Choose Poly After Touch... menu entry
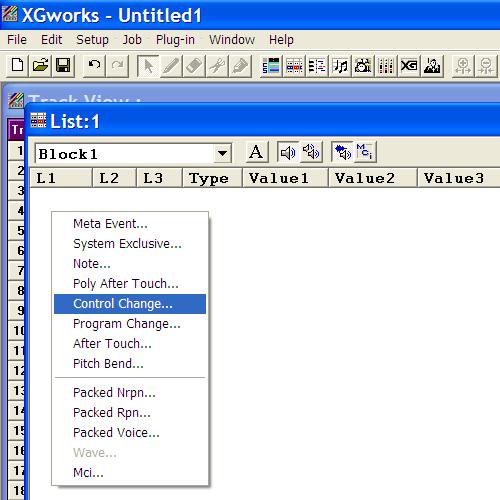The image size is (500, 500). tap(130, 284)
